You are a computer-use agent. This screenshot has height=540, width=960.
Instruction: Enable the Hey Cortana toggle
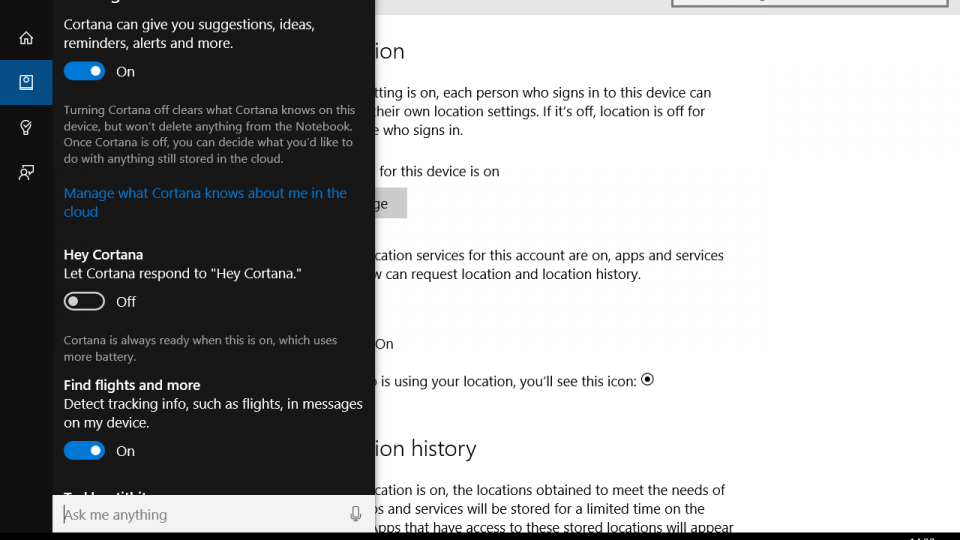[84, 301]
